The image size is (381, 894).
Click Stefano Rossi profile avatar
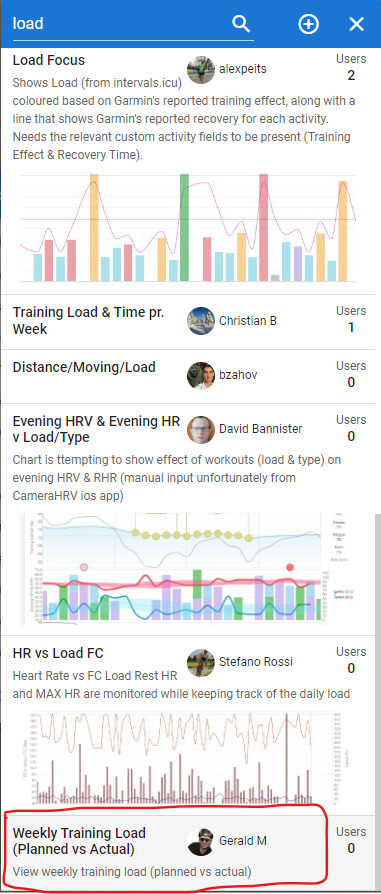[x=201, y=662]
